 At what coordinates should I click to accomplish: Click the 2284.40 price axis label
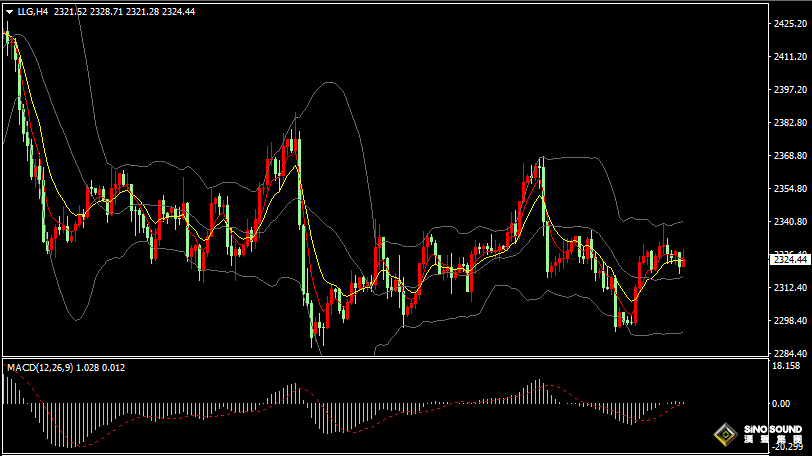(789, 353)
